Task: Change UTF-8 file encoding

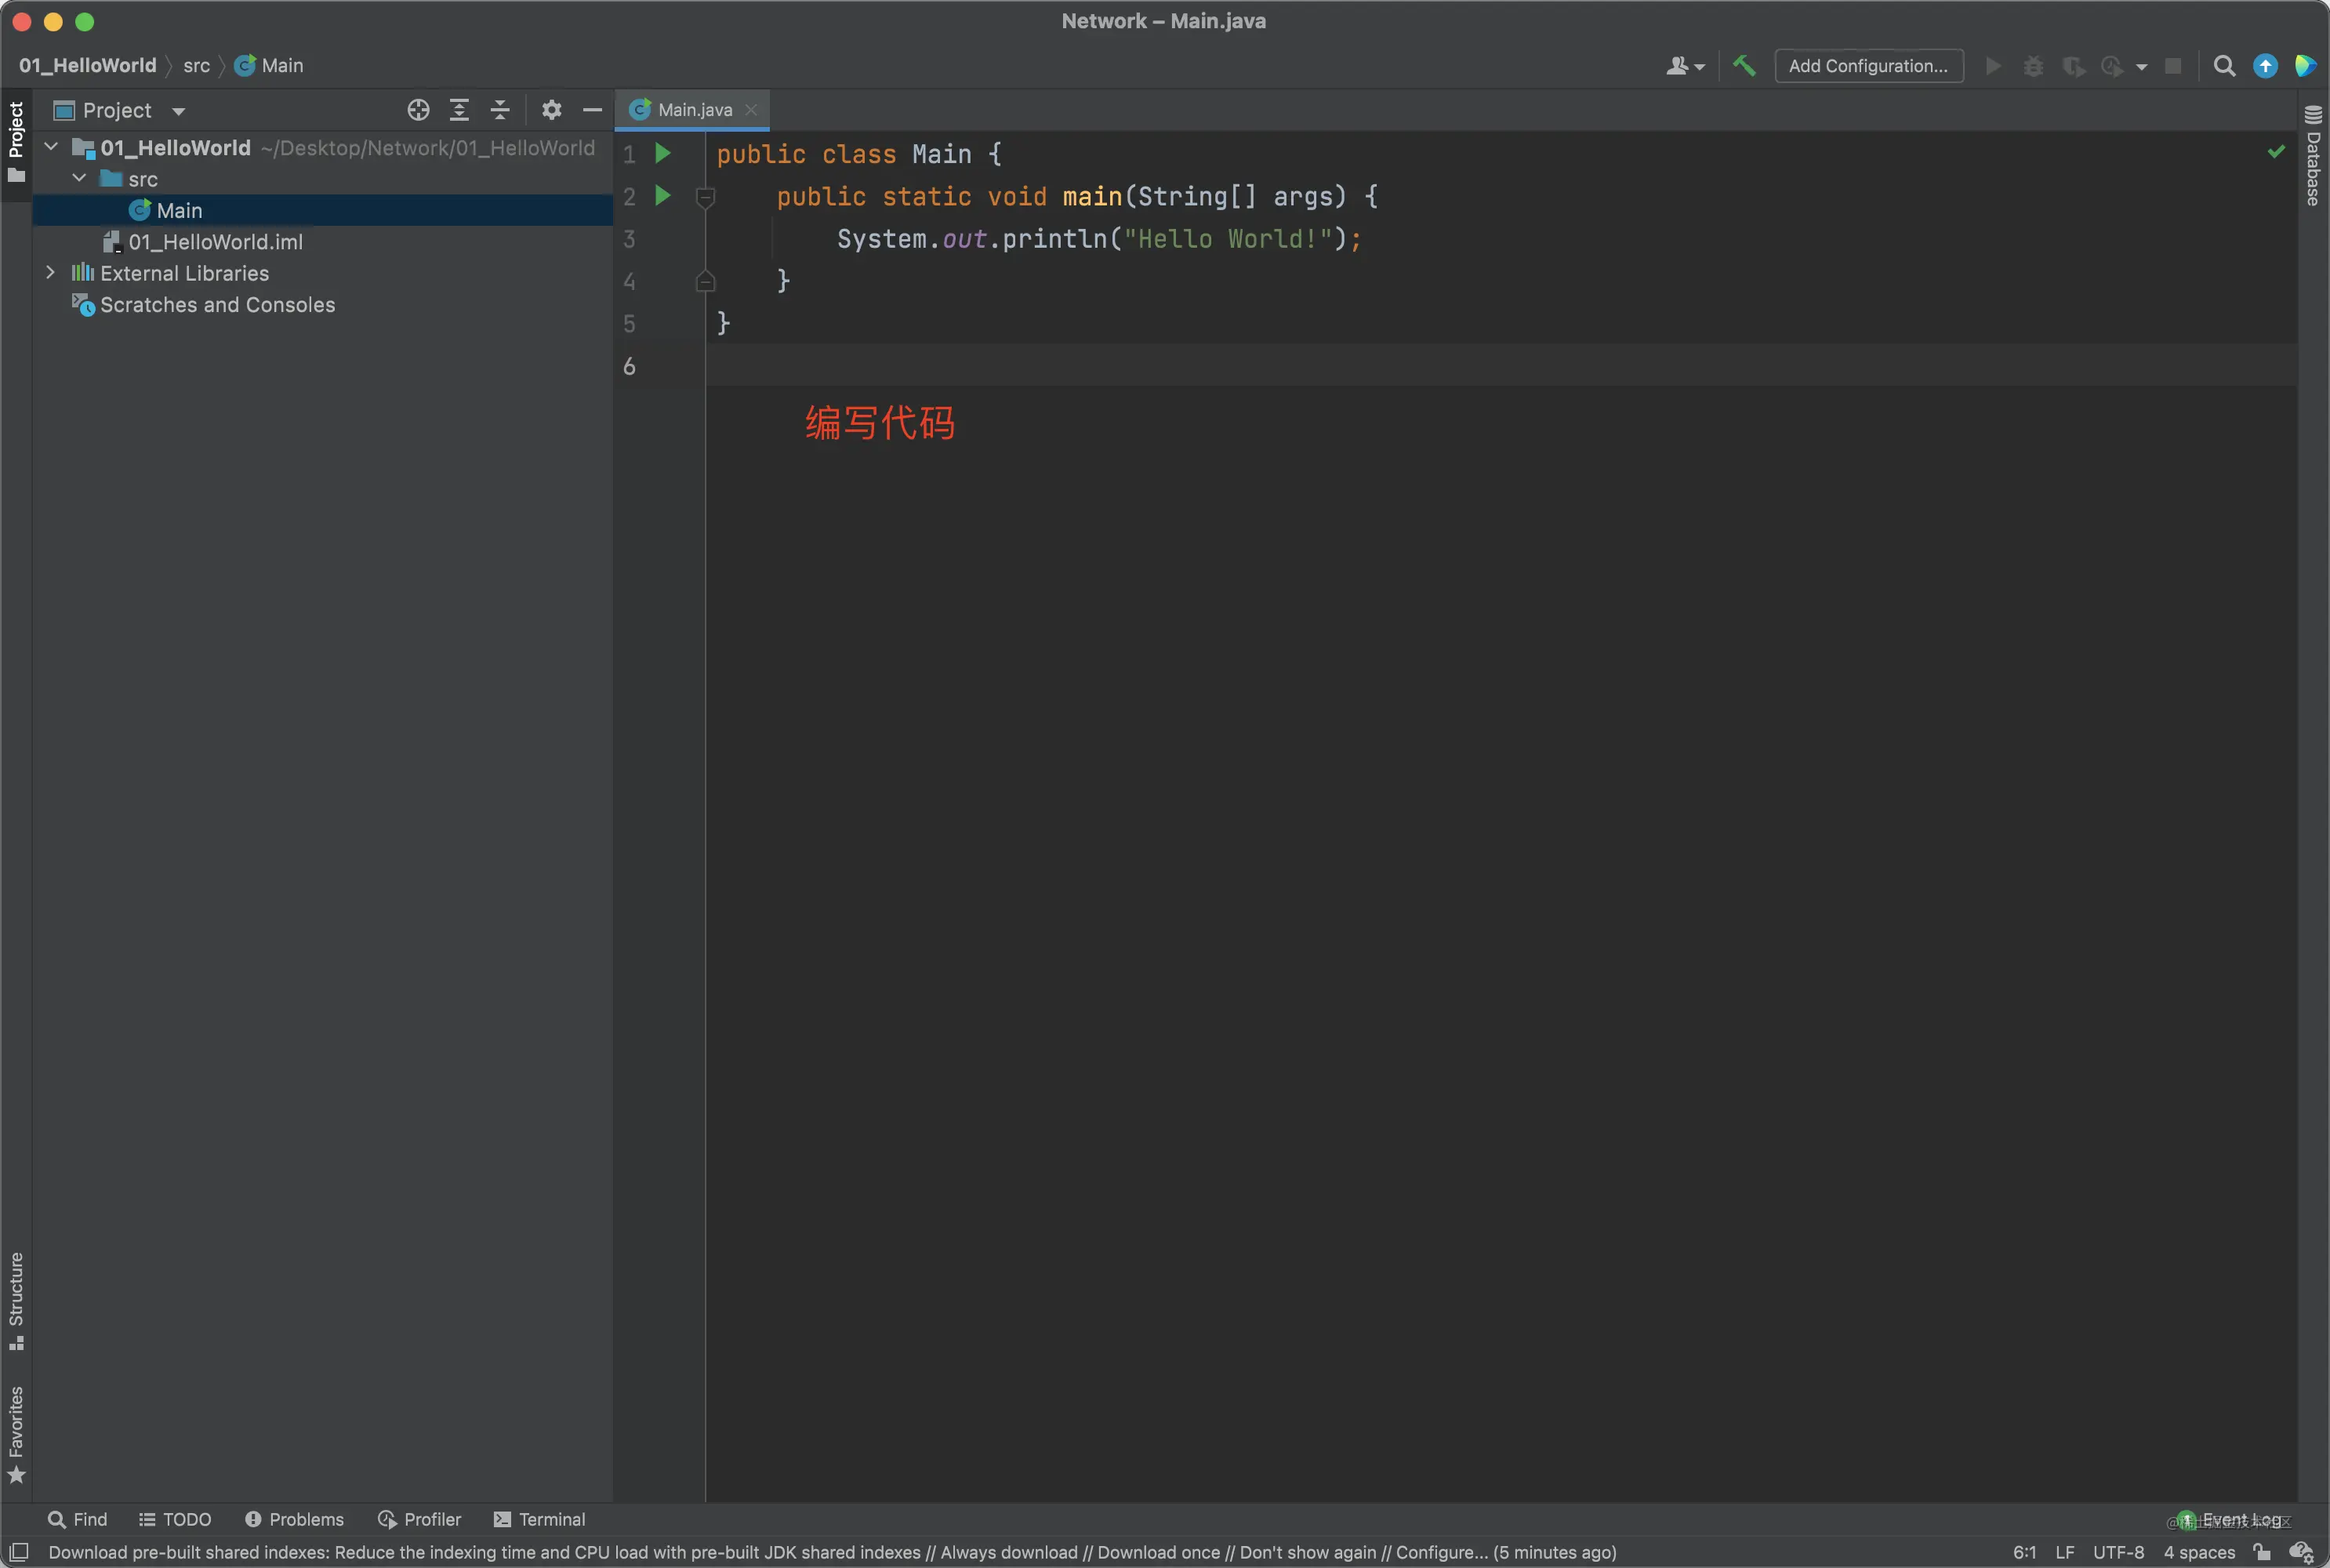Action: [x=2118, y=1552]
